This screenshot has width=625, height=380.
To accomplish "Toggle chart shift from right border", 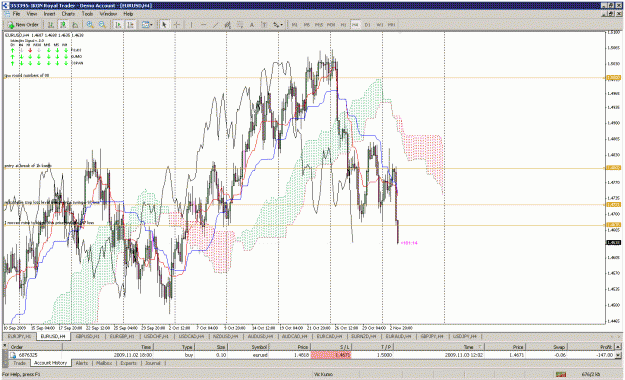I will click(130, 25).
